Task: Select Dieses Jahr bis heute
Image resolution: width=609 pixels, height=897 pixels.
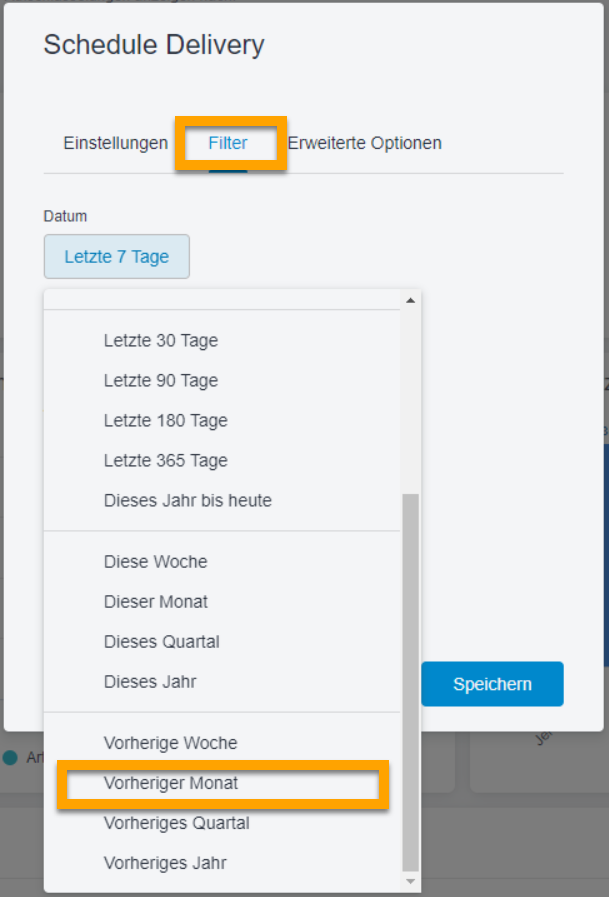Action: pyautogui.click(x=187, y=500)
